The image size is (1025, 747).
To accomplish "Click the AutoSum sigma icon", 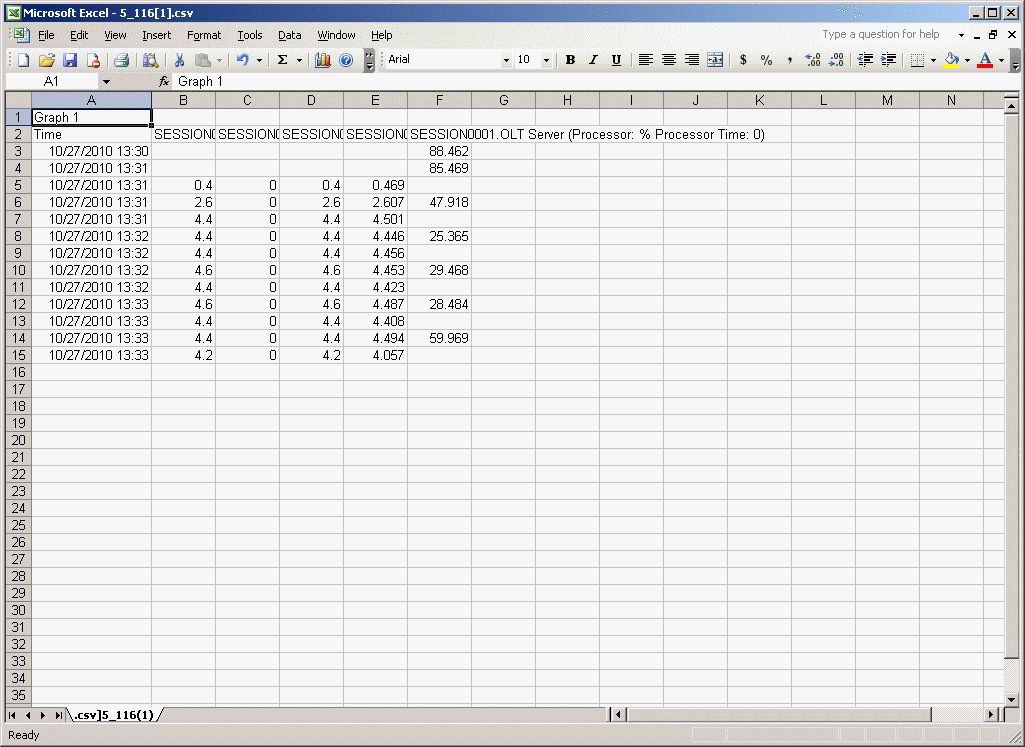I will click(282, 60).
